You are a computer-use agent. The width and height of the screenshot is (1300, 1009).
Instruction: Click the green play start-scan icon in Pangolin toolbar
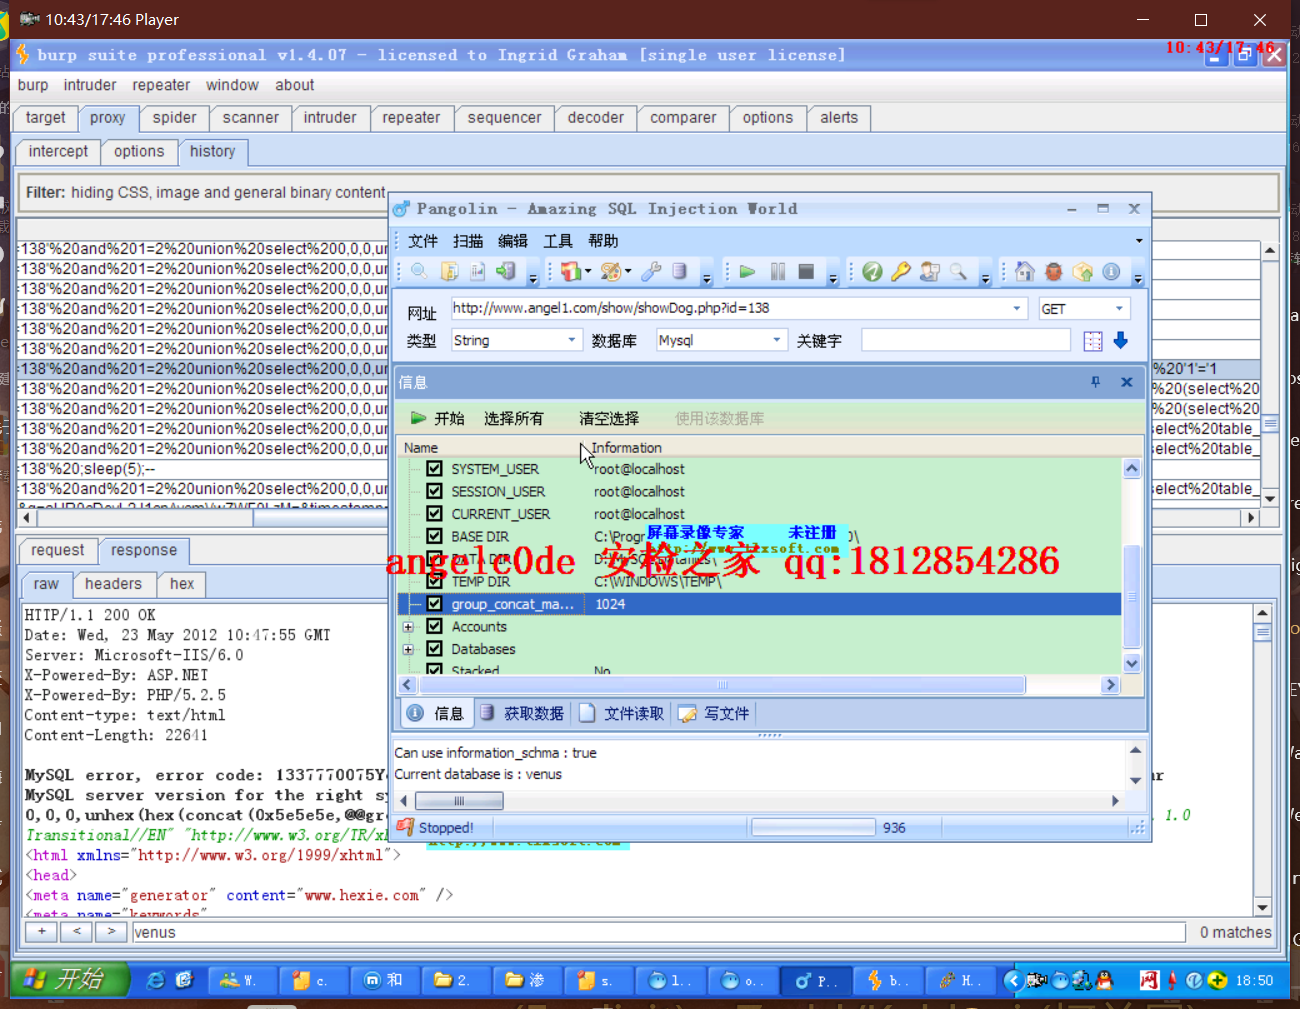pyautogui.click(x=747, y=271)
